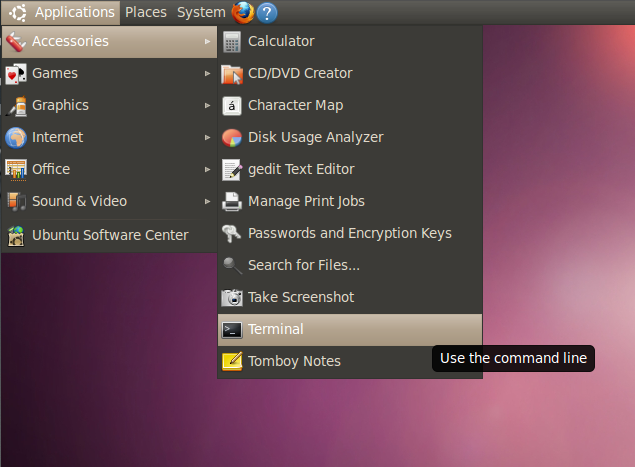Select the Sound & Video category label
The image size is (635, 467).
pos(79,201)
